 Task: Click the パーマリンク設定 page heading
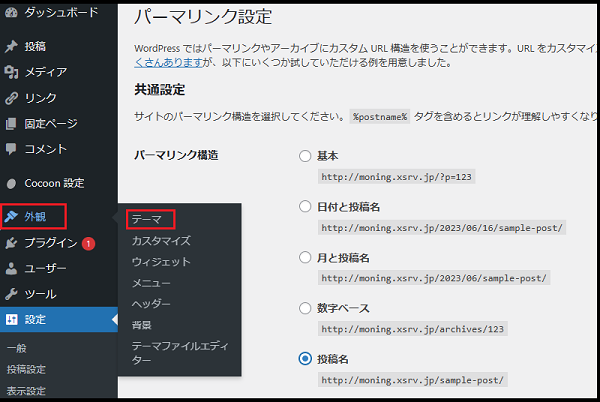203,17
